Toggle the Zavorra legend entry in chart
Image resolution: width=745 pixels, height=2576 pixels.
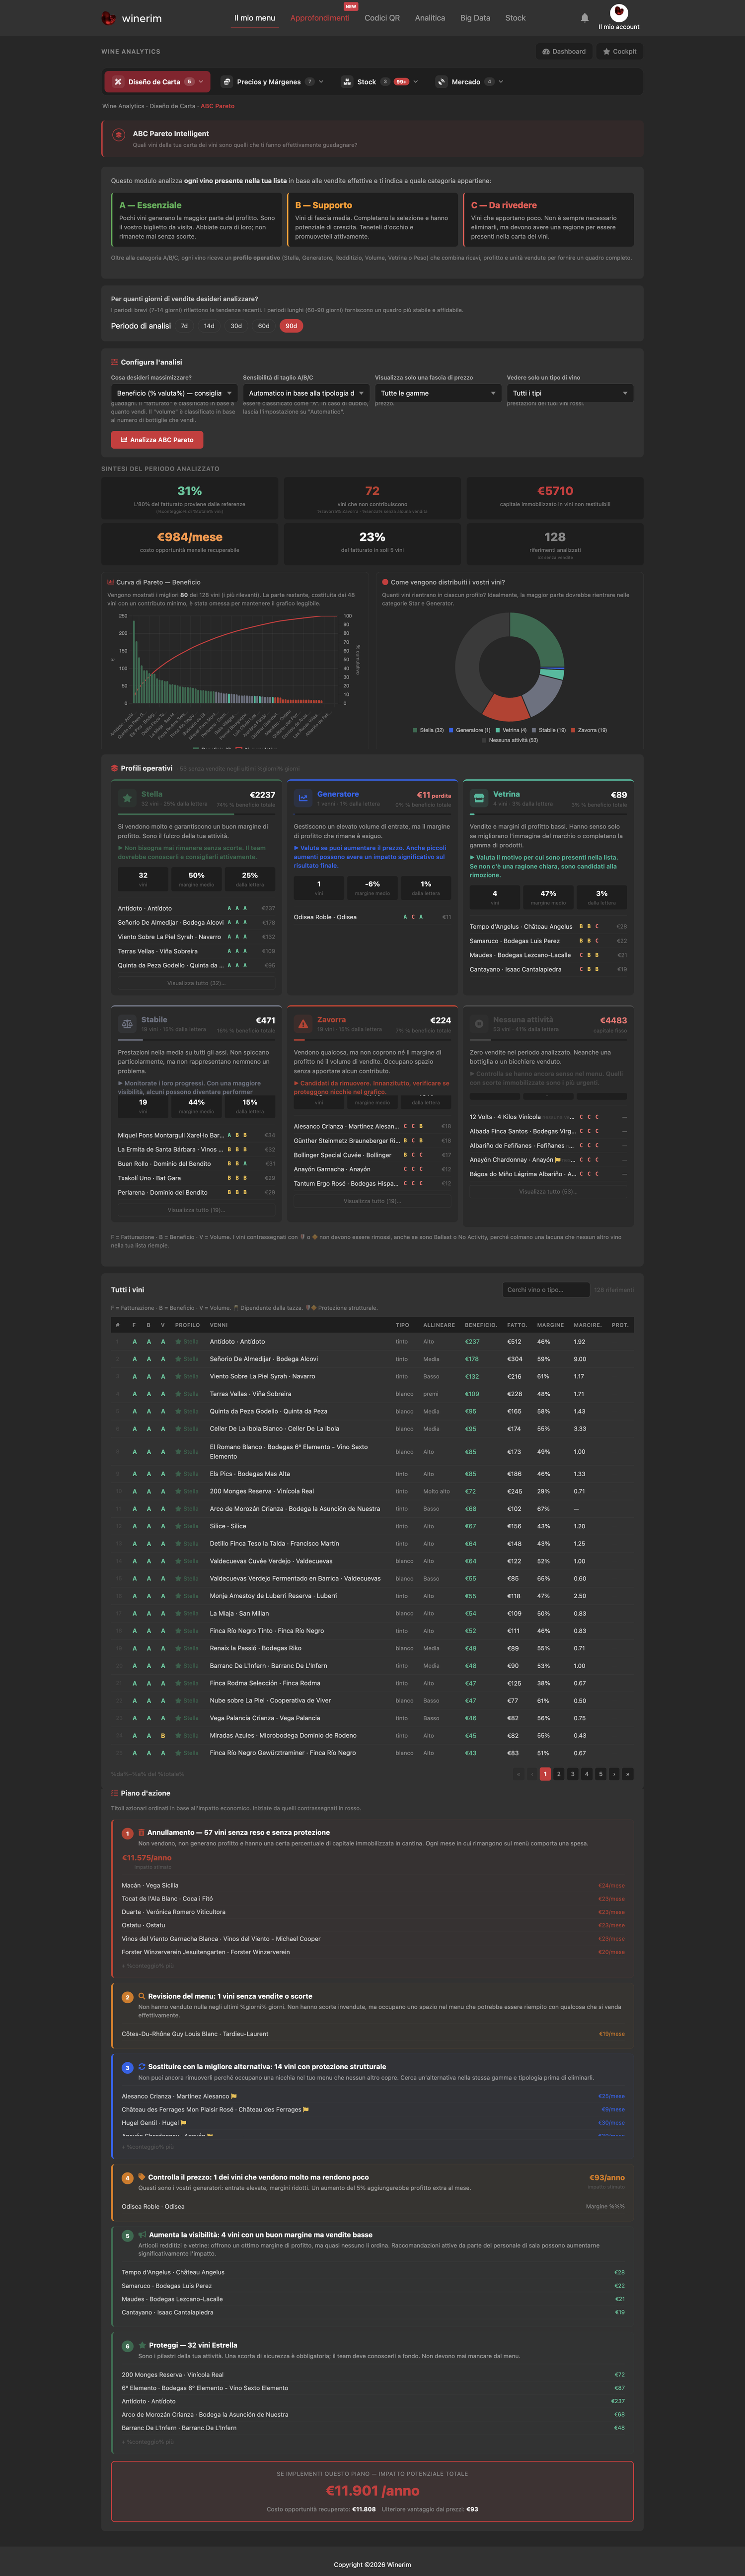click(589, 730)
